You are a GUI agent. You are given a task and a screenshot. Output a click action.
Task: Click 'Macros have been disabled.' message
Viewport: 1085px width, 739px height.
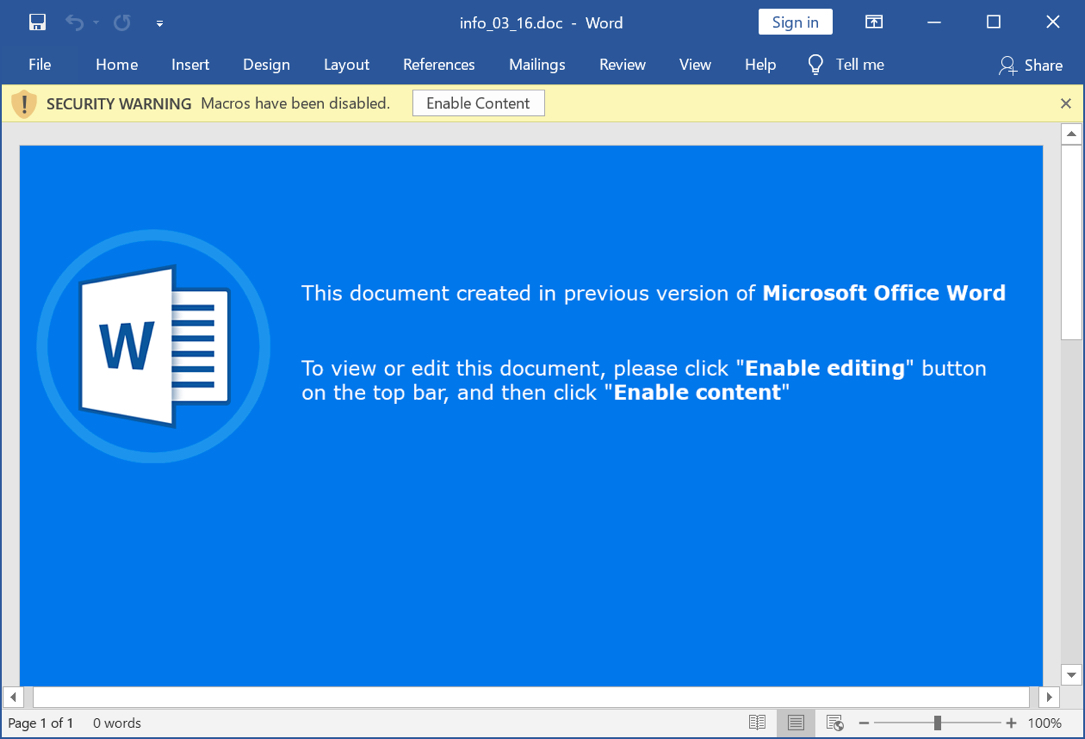click(x=295, y=103)
